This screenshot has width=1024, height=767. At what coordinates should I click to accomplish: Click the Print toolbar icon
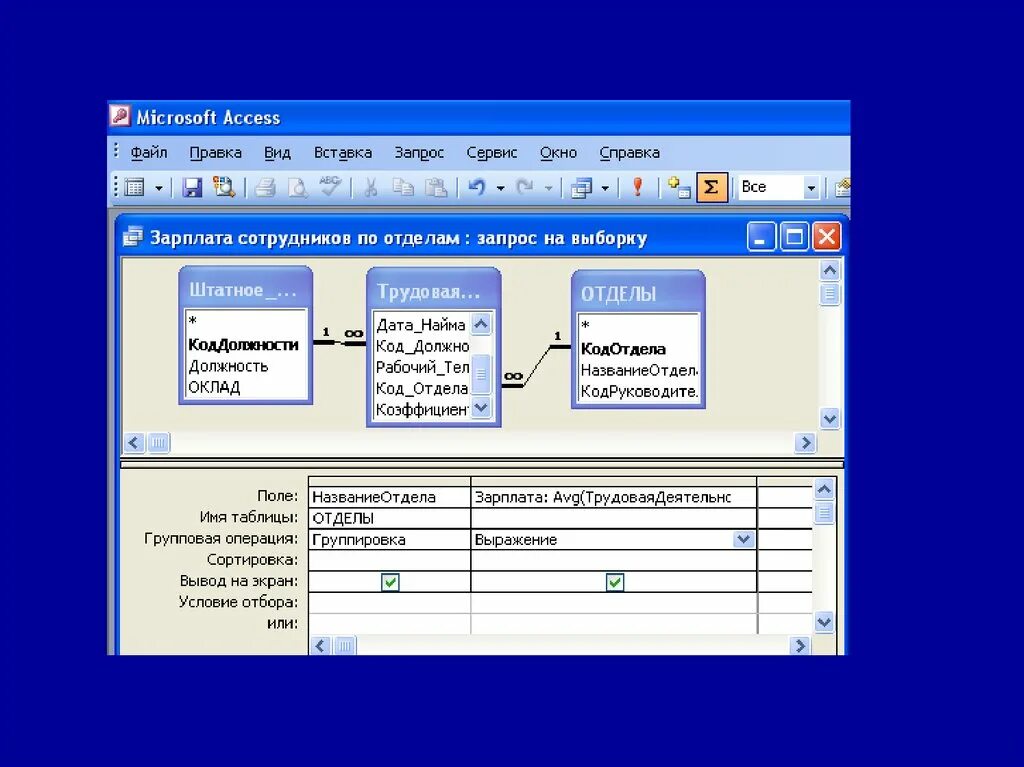(265, 188)
